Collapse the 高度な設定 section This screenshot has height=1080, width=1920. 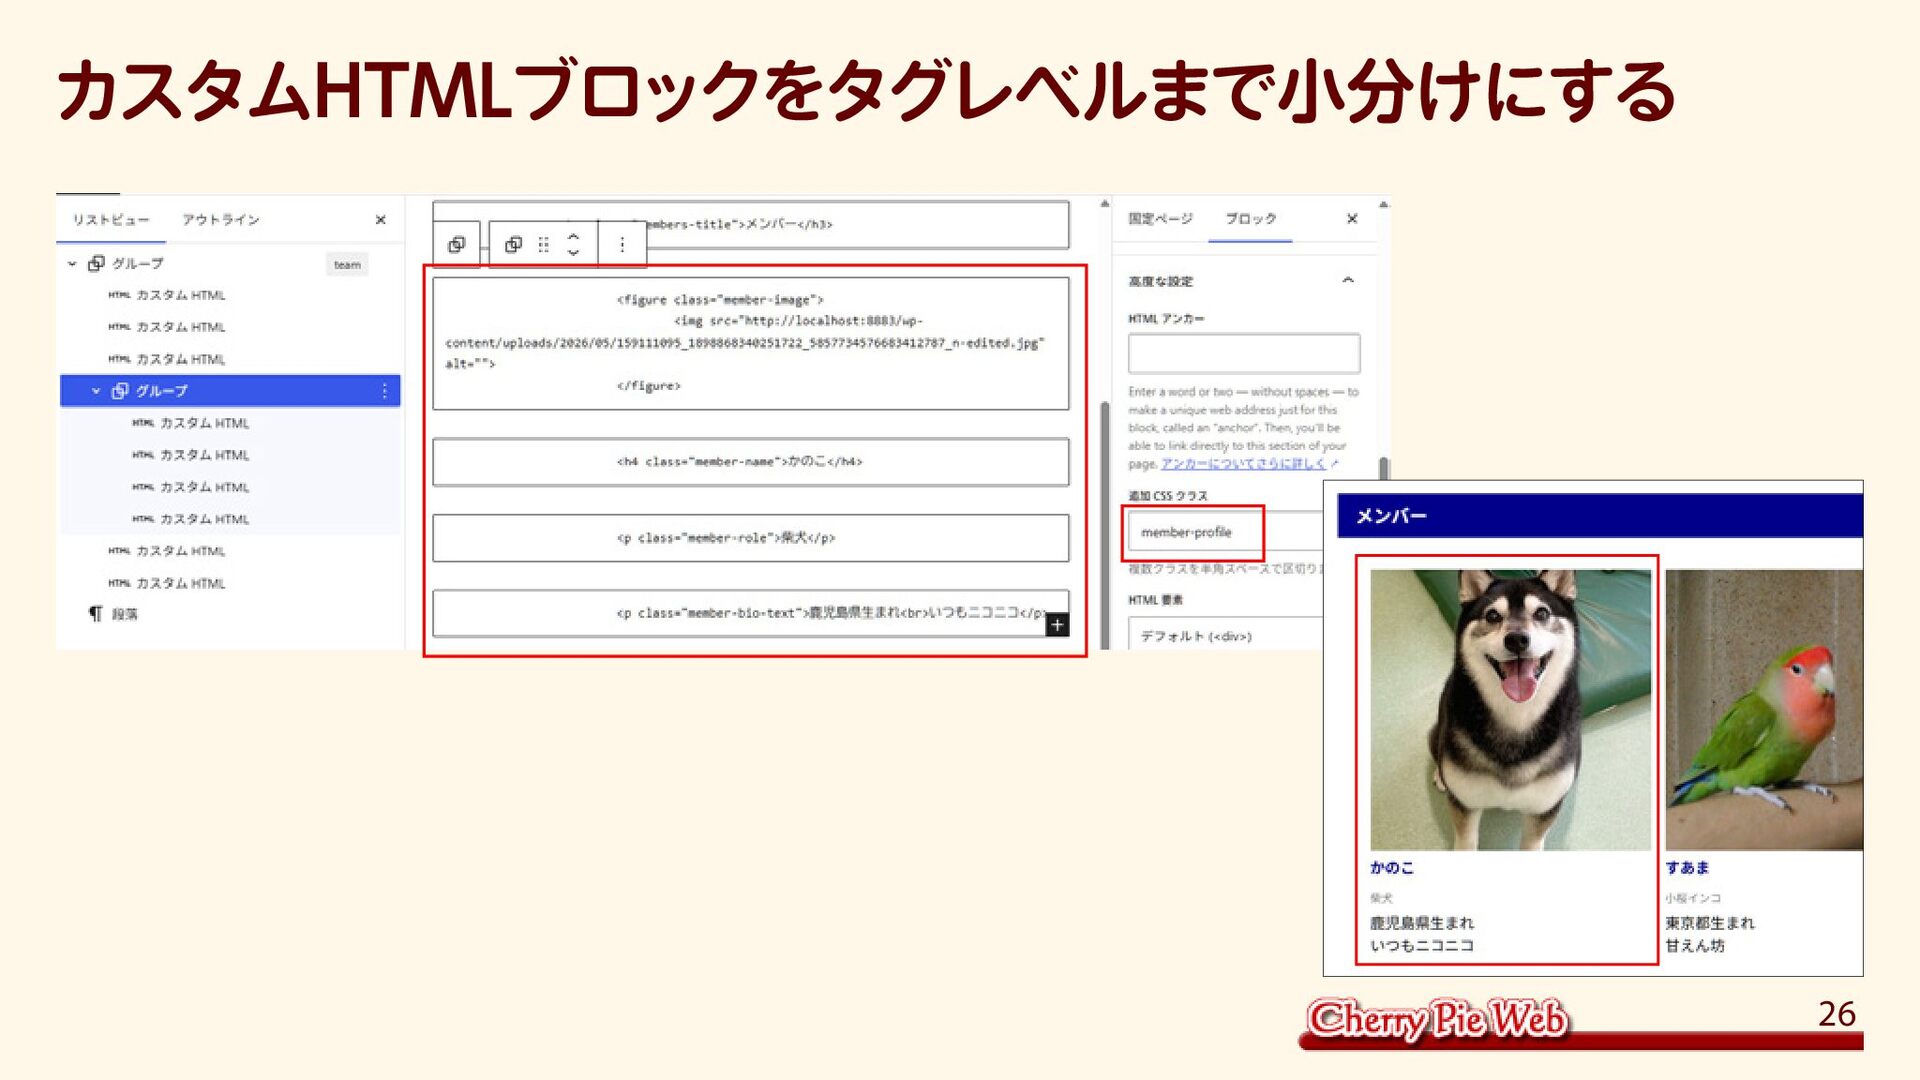[1347, 281]
